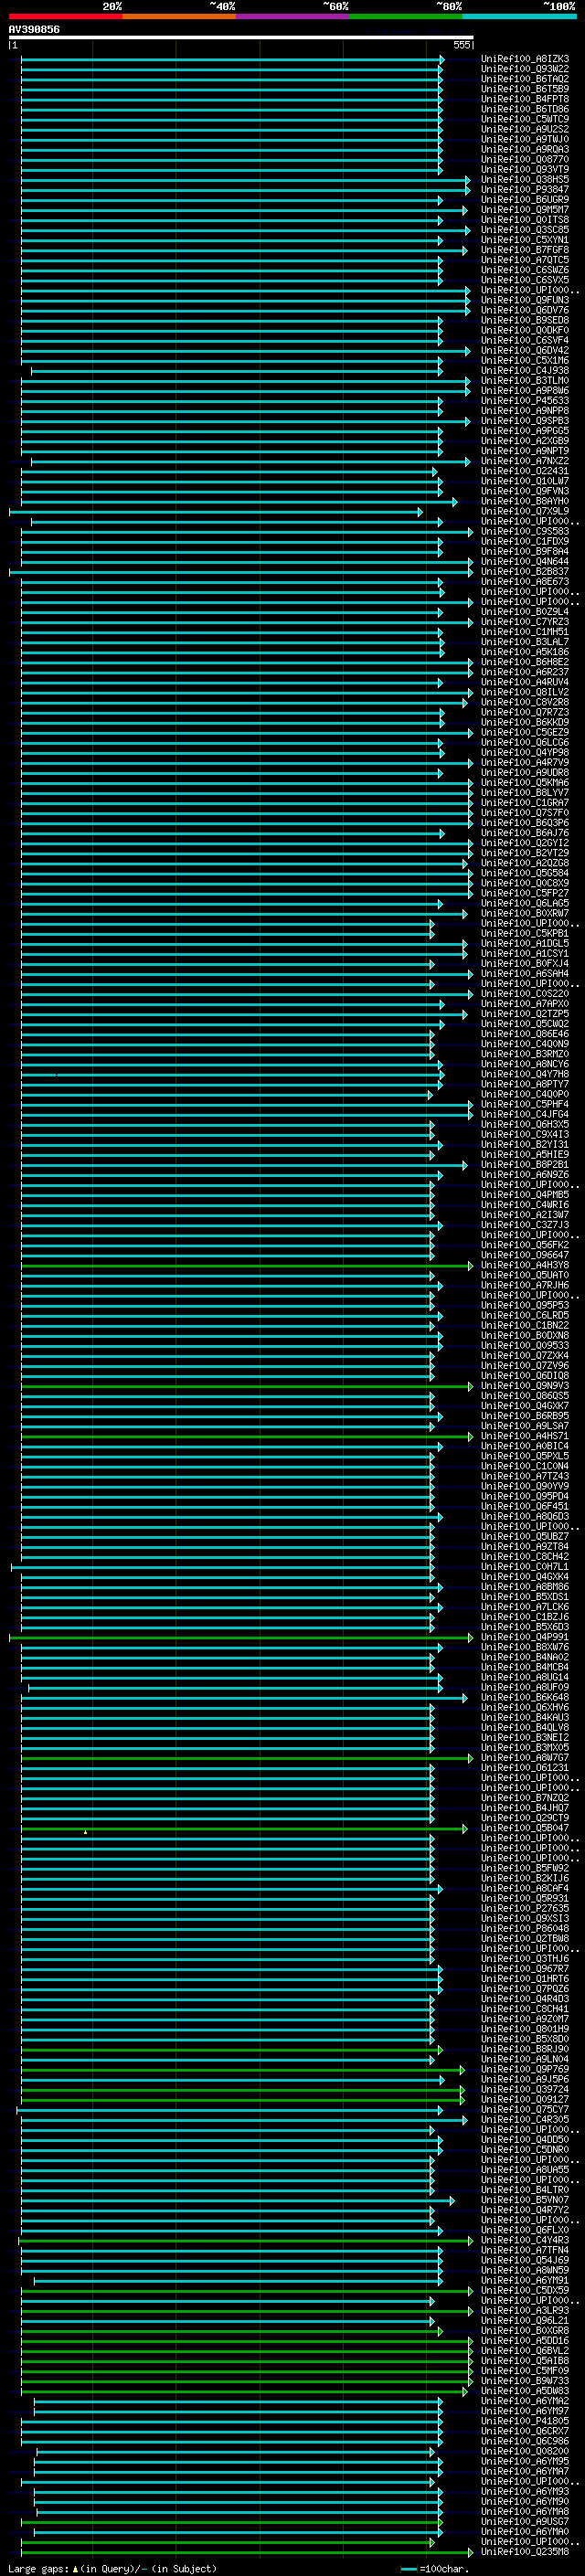Click the purple ~60% identity color segment
Viewport: 585px width, 2576px height.
tap(292, 16)
